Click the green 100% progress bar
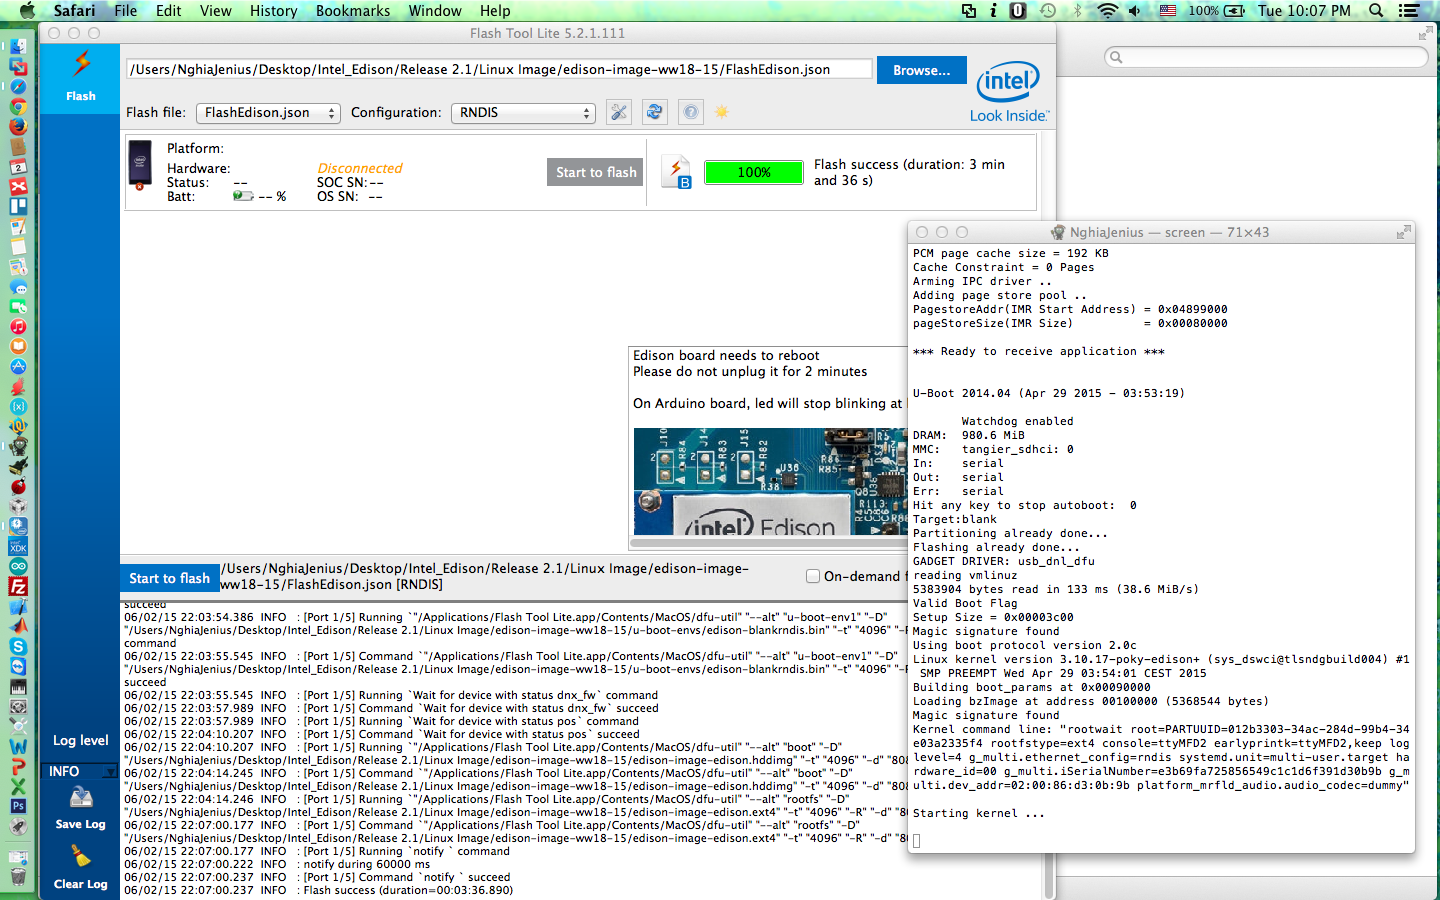The width and height of the screenshot is (1440, 900). coord(754,172)
